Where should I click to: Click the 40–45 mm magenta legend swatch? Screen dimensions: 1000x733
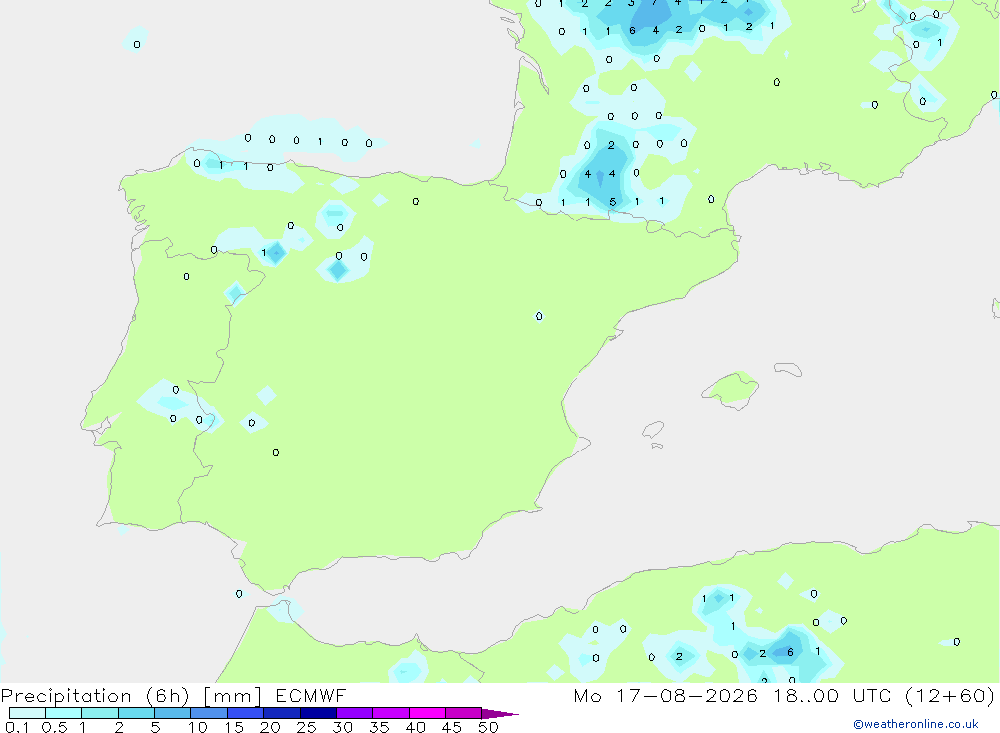click(x=427, y=713)
